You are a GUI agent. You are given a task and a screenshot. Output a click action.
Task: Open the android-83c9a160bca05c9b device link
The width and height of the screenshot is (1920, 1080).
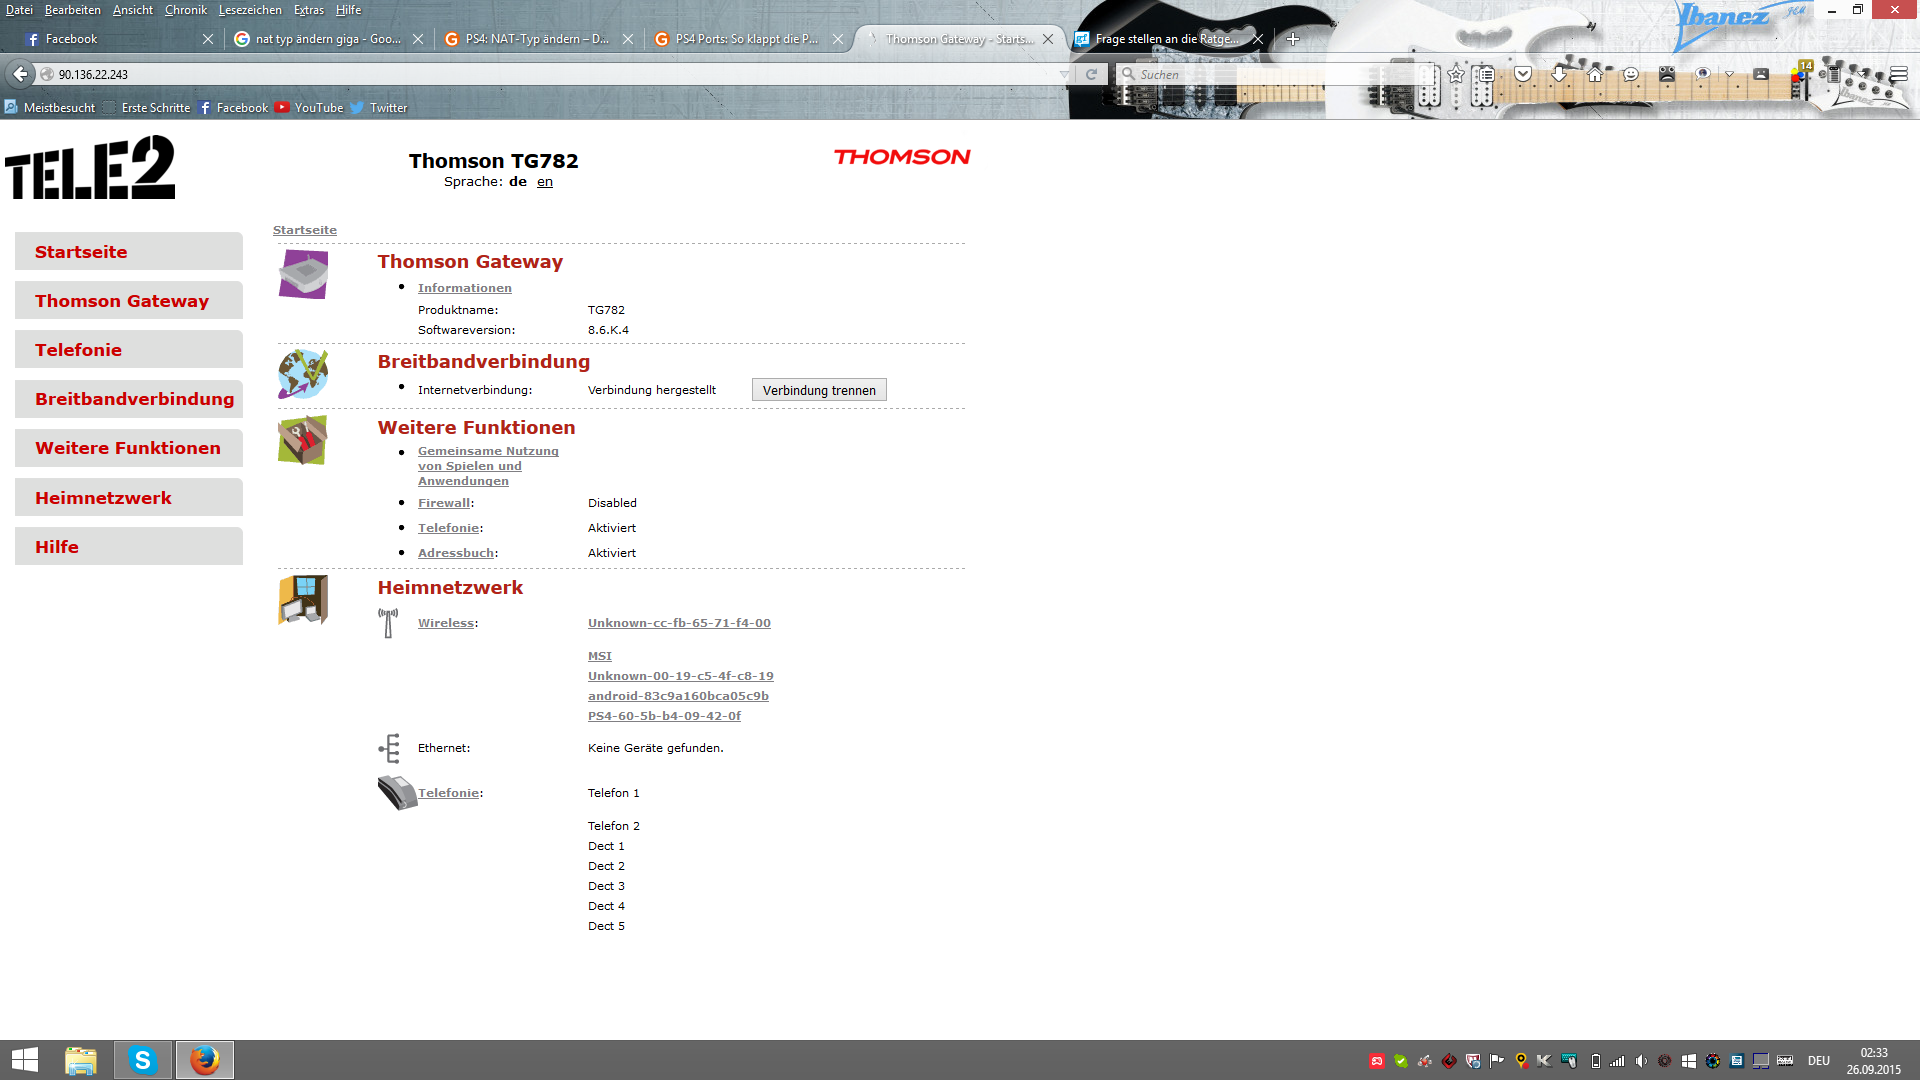point(678,696)
